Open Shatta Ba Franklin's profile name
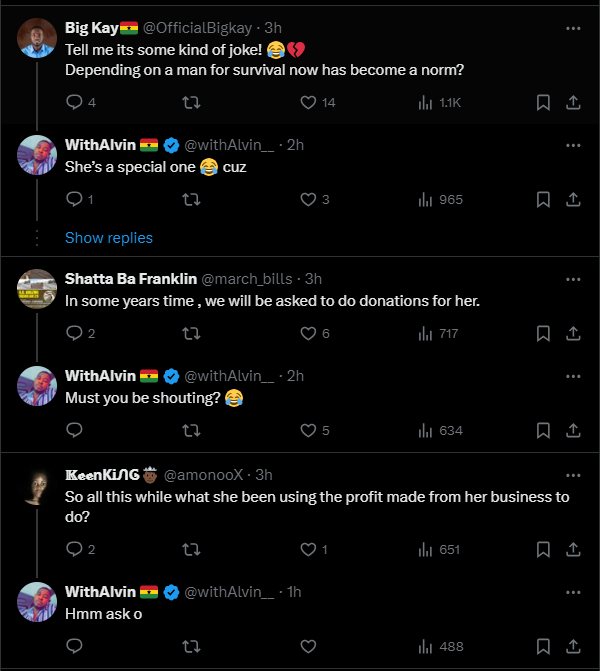The image size is (600, 671). pyautogui.click(x=131, y=278)
